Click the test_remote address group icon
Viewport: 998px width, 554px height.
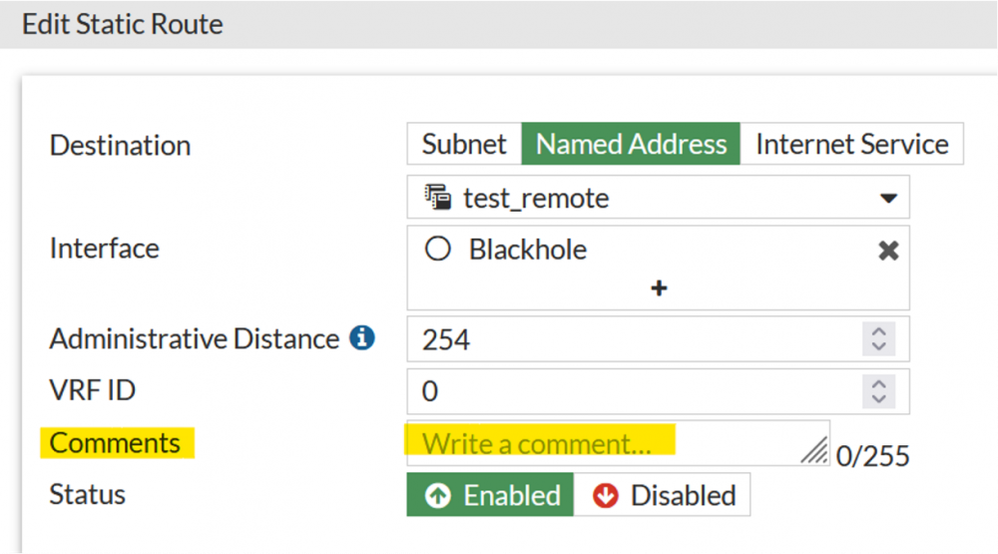[437, 198]
